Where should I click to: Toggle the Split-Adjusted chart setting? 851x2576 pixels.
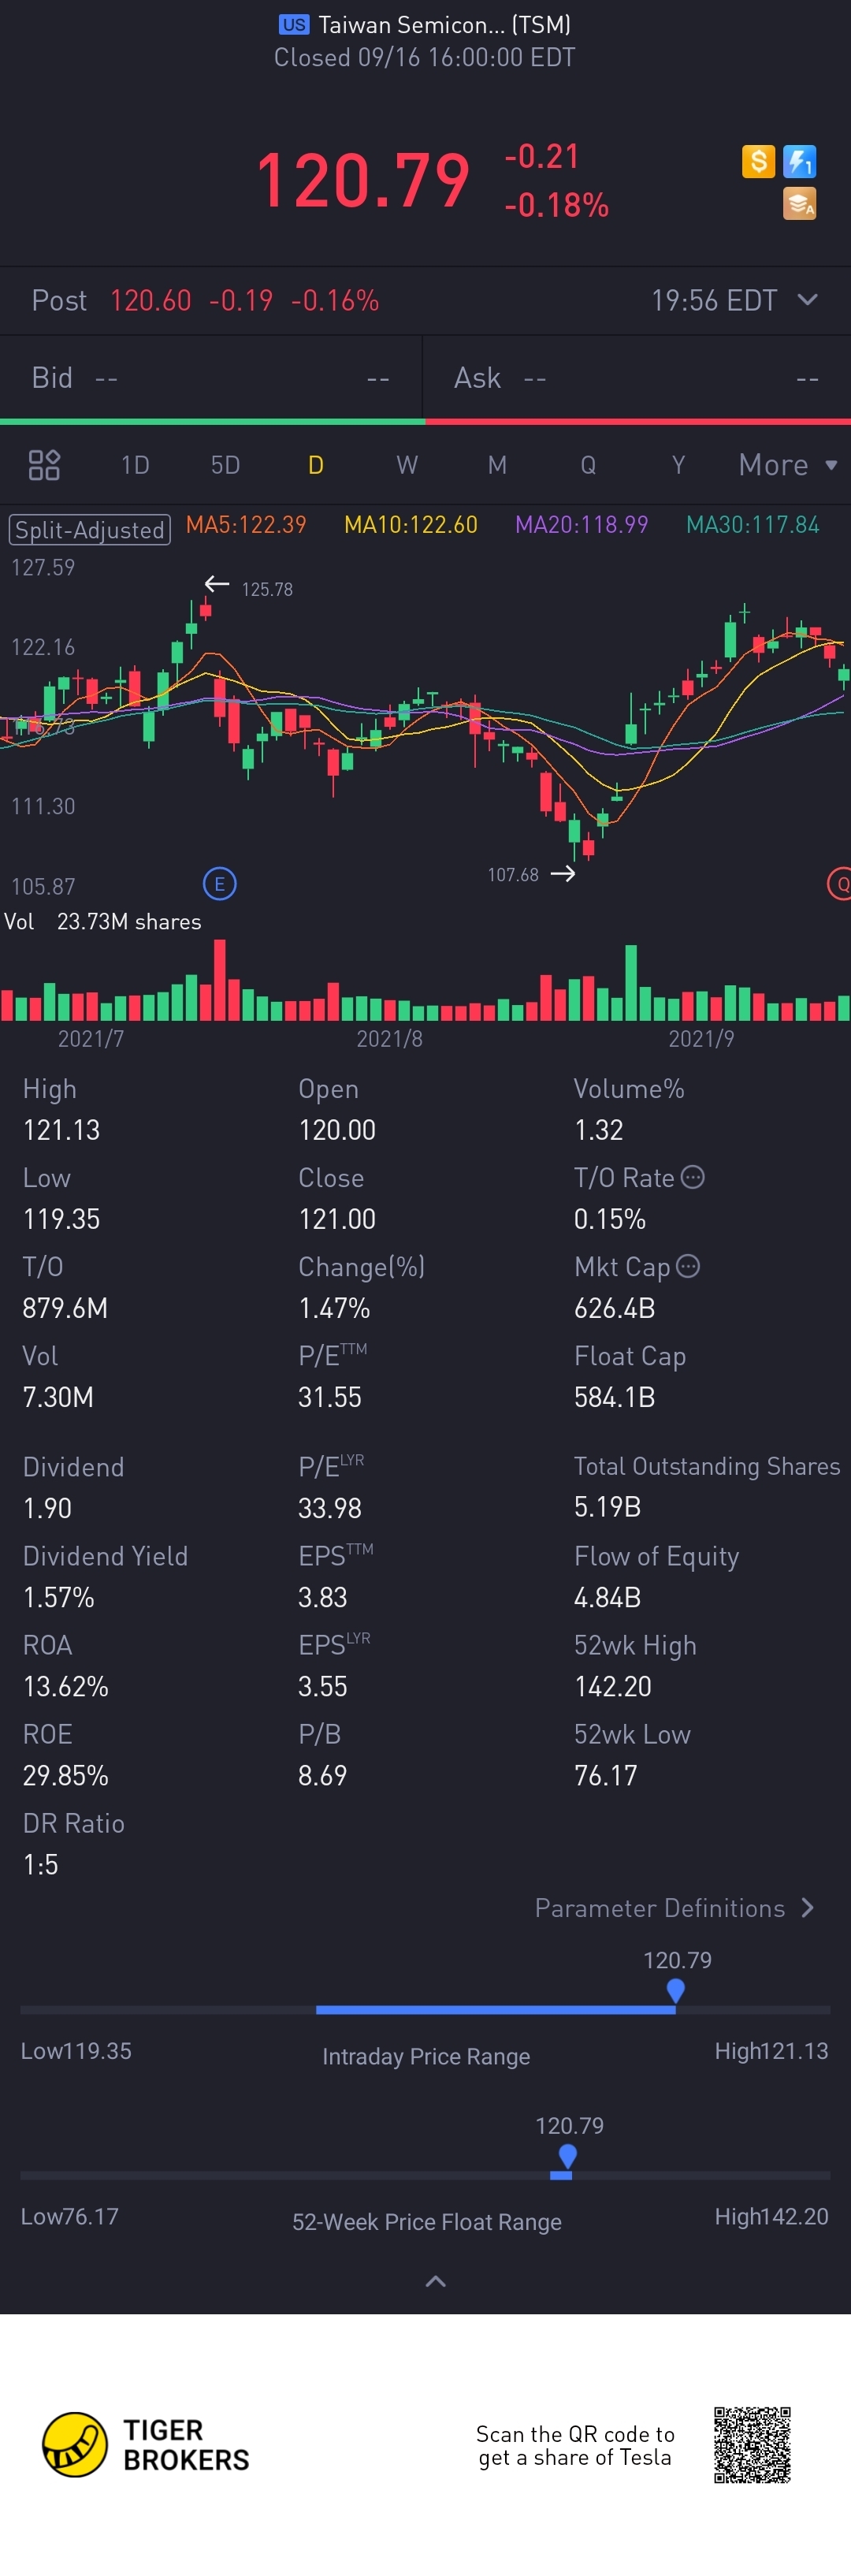pyautogui.click(x=90, y=529)
